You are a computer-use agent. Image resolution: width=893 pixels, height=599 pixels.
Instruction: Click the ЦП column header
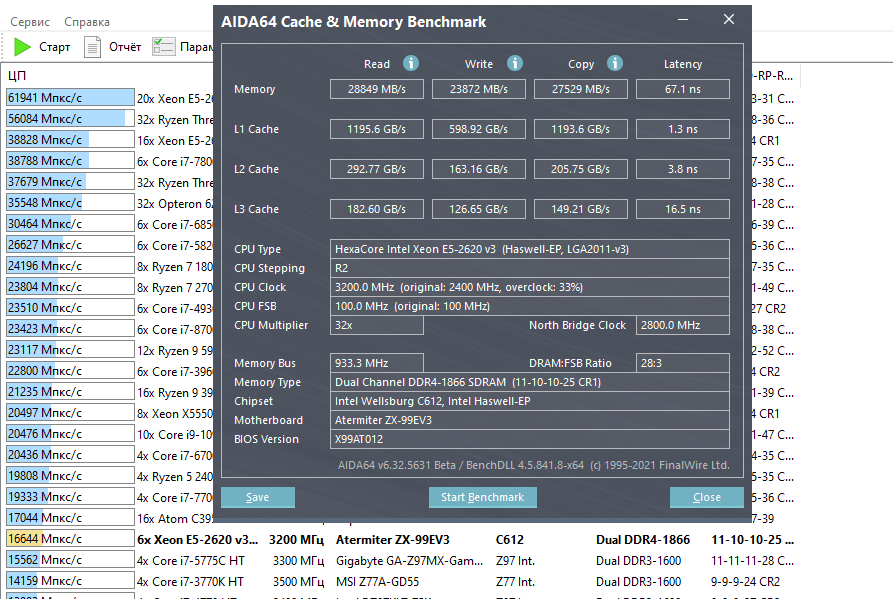(x=17, y=76)
